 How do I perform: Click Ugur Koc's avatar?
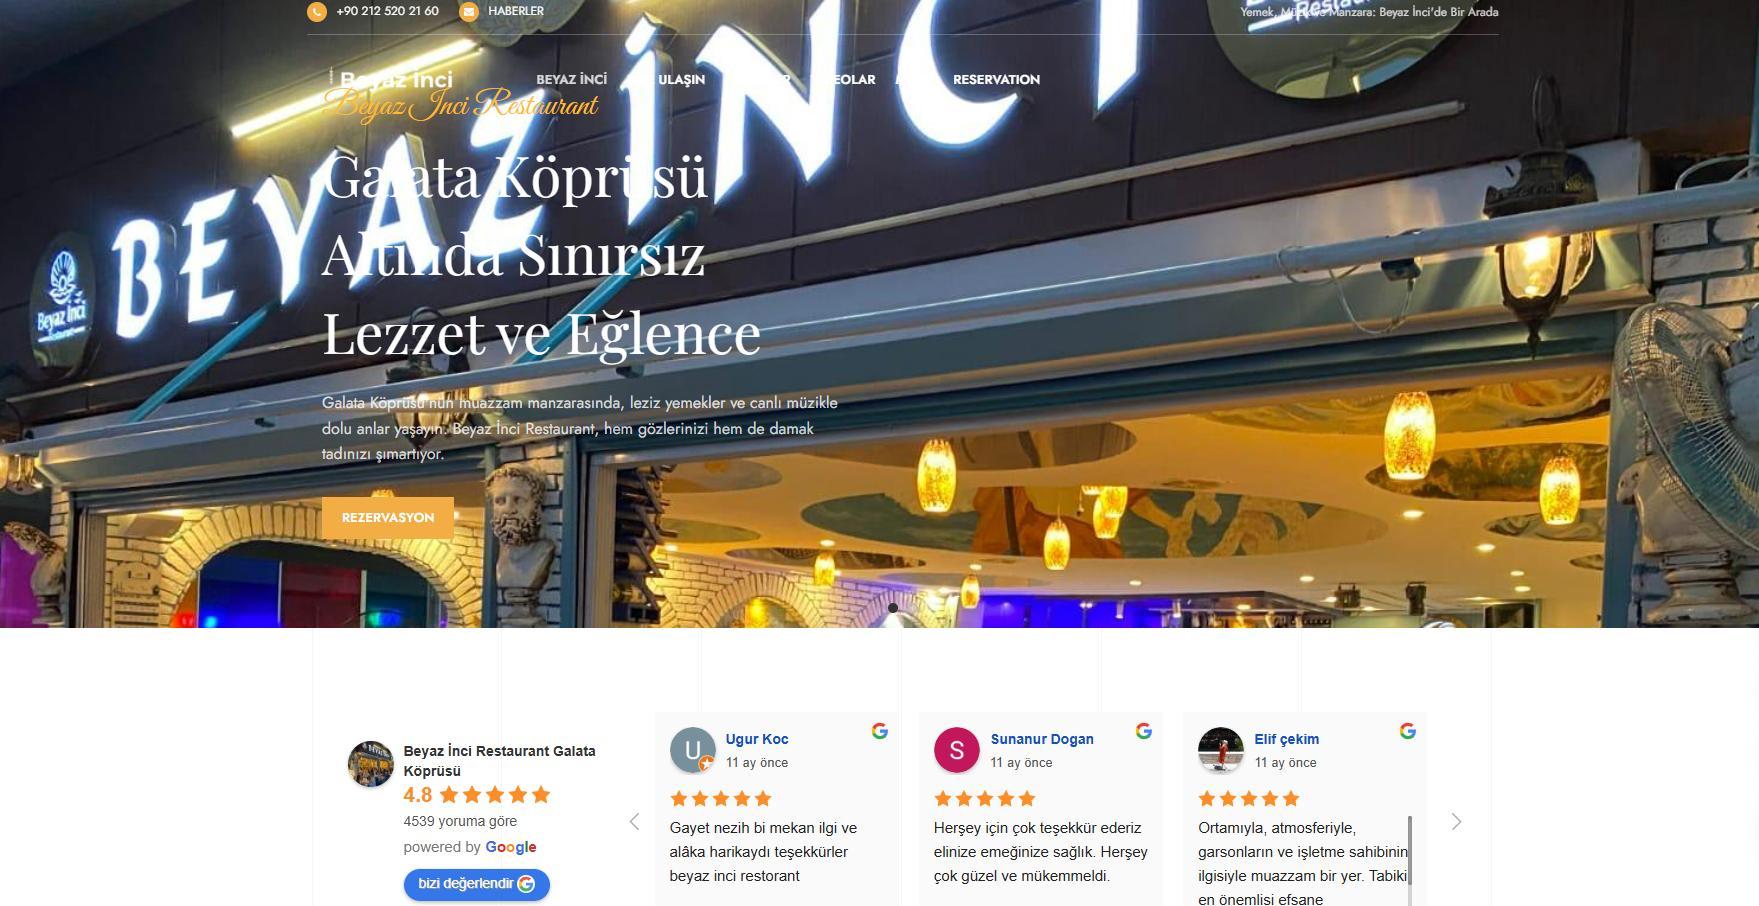[x=692, y=750]
